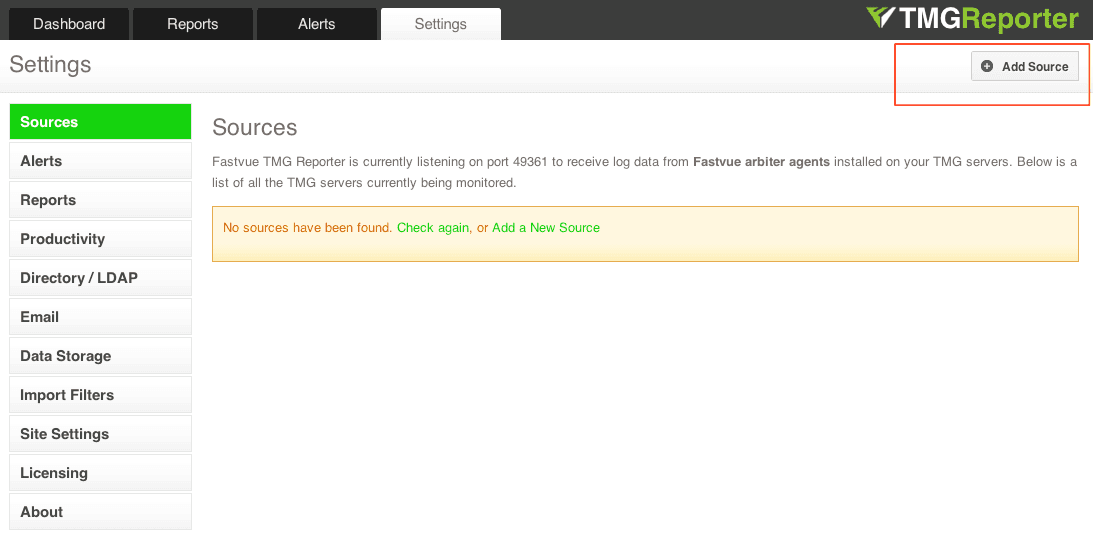
Task: Click the bold 'Fastvue arbiter agents' text
Action: point(761,162)
